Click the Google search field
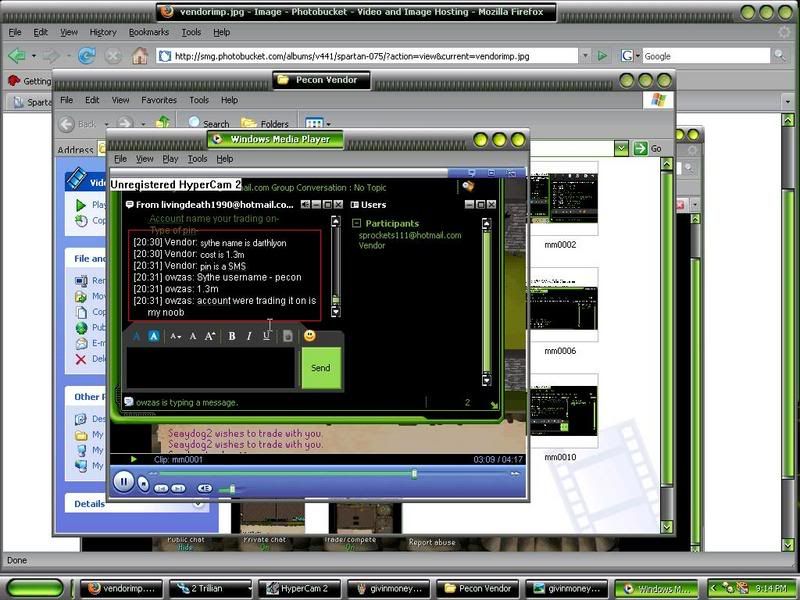800x600 pixels. click(x=706, y=56)
